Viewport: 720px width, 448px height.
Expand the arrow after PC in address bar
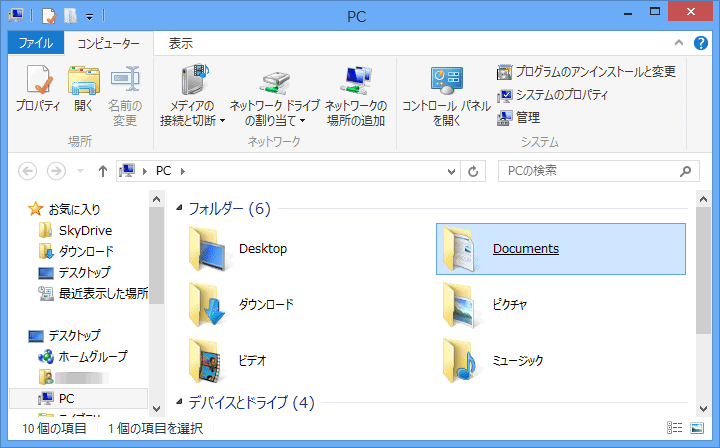click(183, 171)
